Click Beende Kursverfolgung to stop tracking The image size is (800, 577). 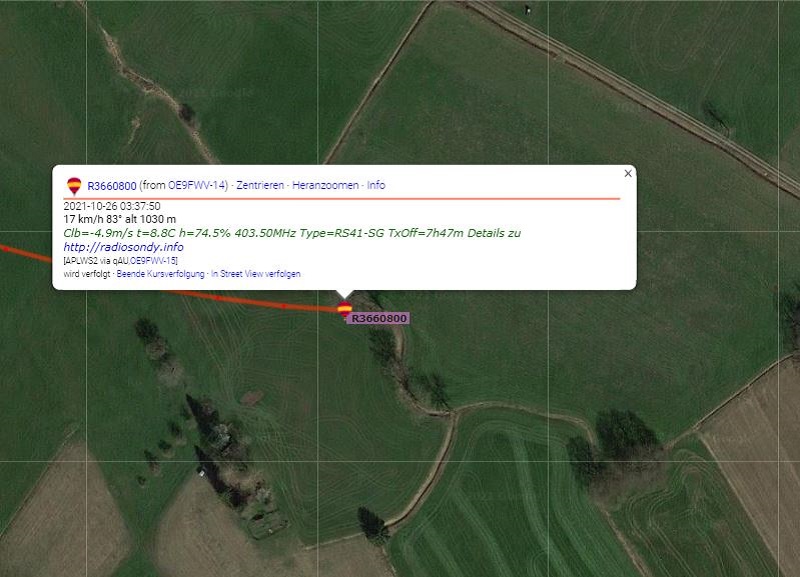pos(160,274)
